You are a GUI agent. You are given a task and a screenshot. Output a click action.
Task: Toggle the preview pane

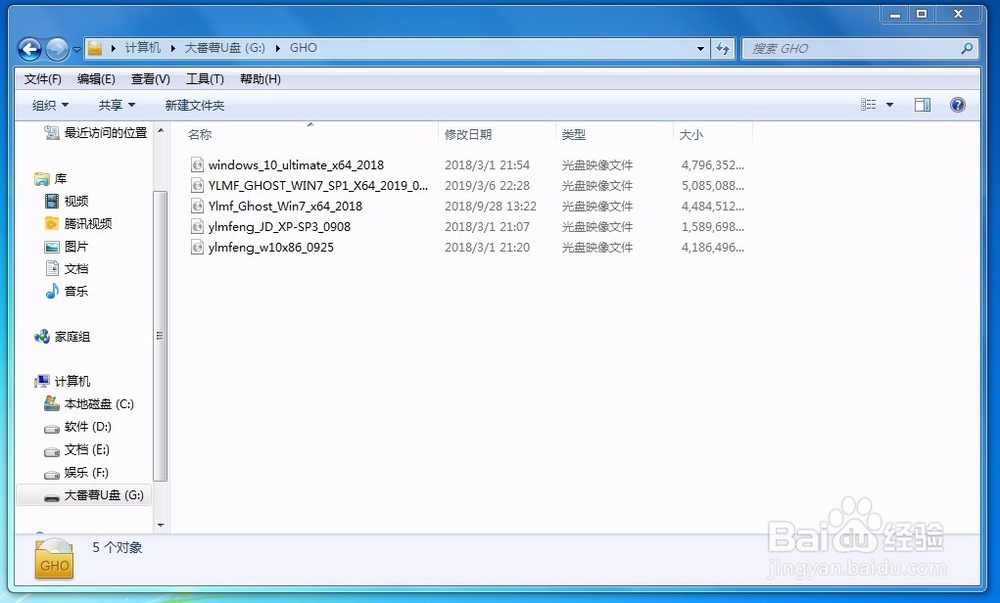coord(922,105)
